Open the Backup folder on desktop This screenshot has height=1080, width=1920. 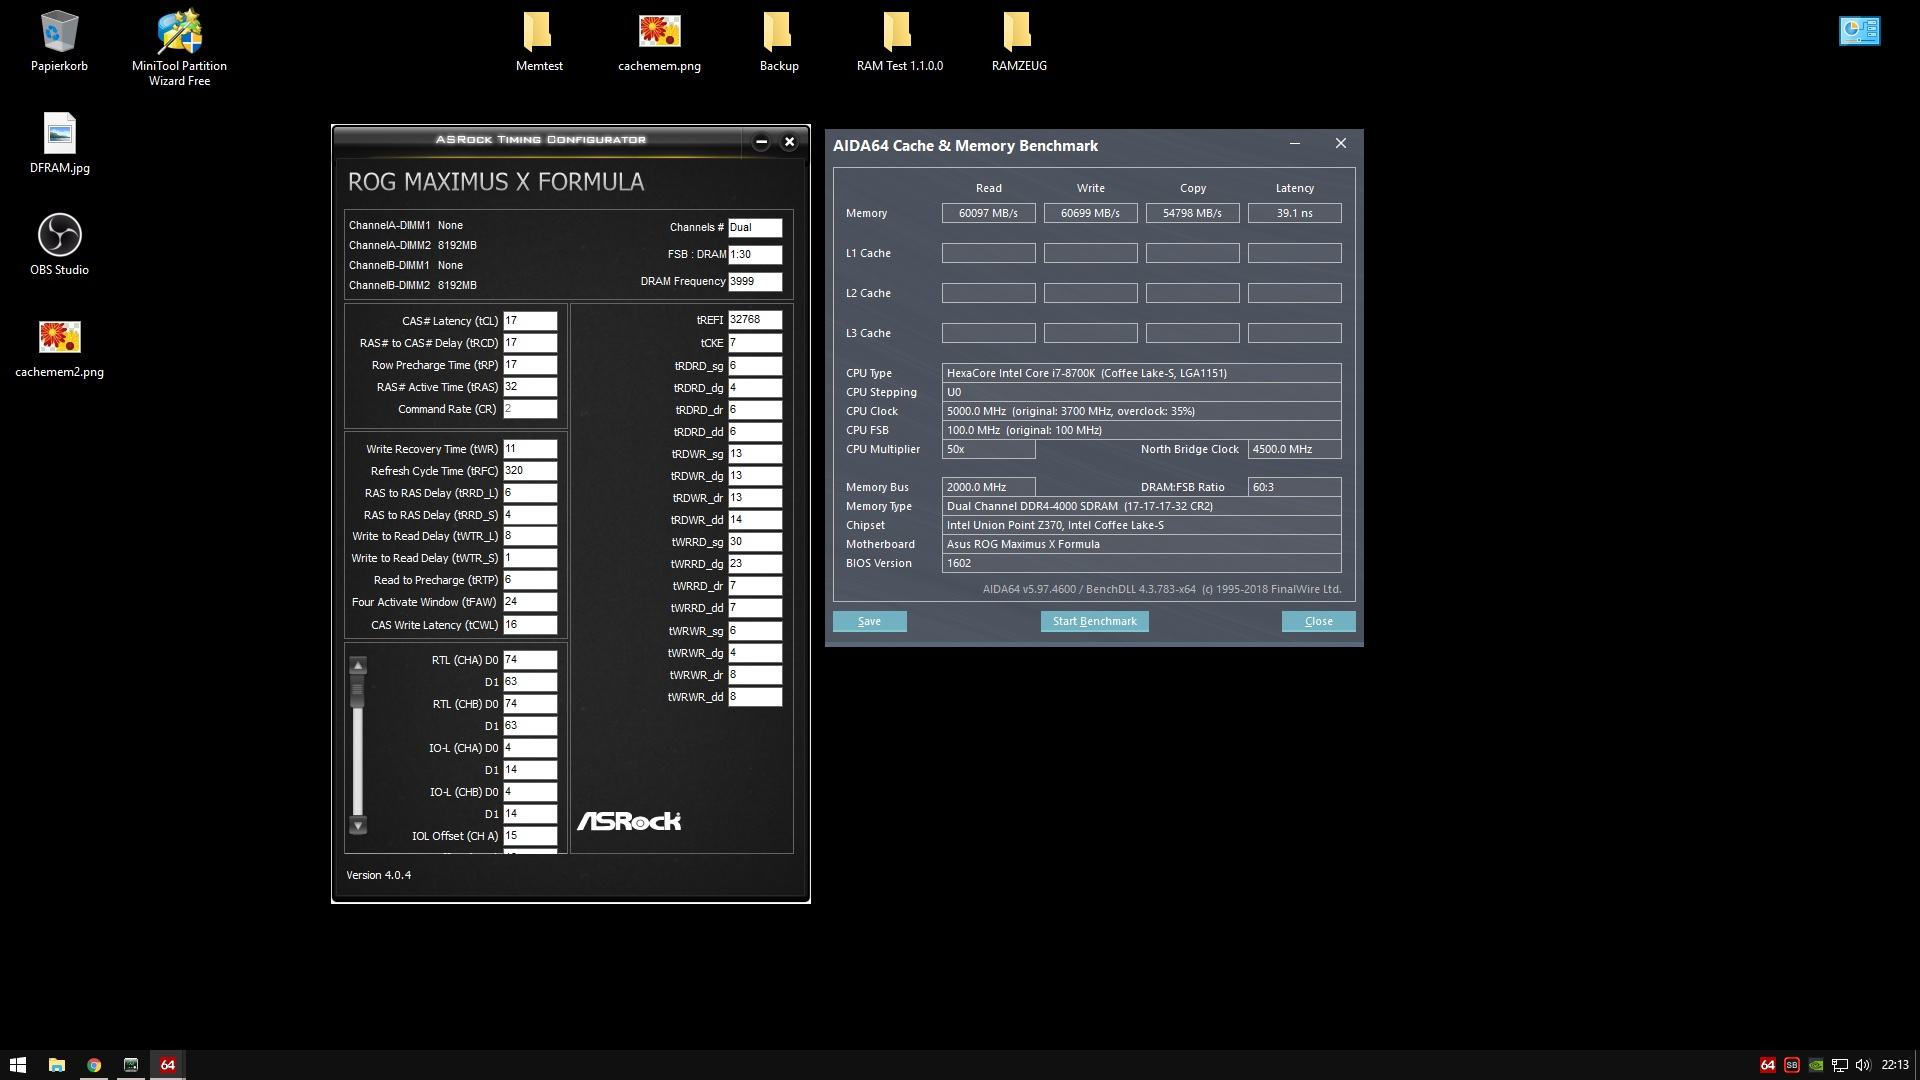tap(778, 42)
